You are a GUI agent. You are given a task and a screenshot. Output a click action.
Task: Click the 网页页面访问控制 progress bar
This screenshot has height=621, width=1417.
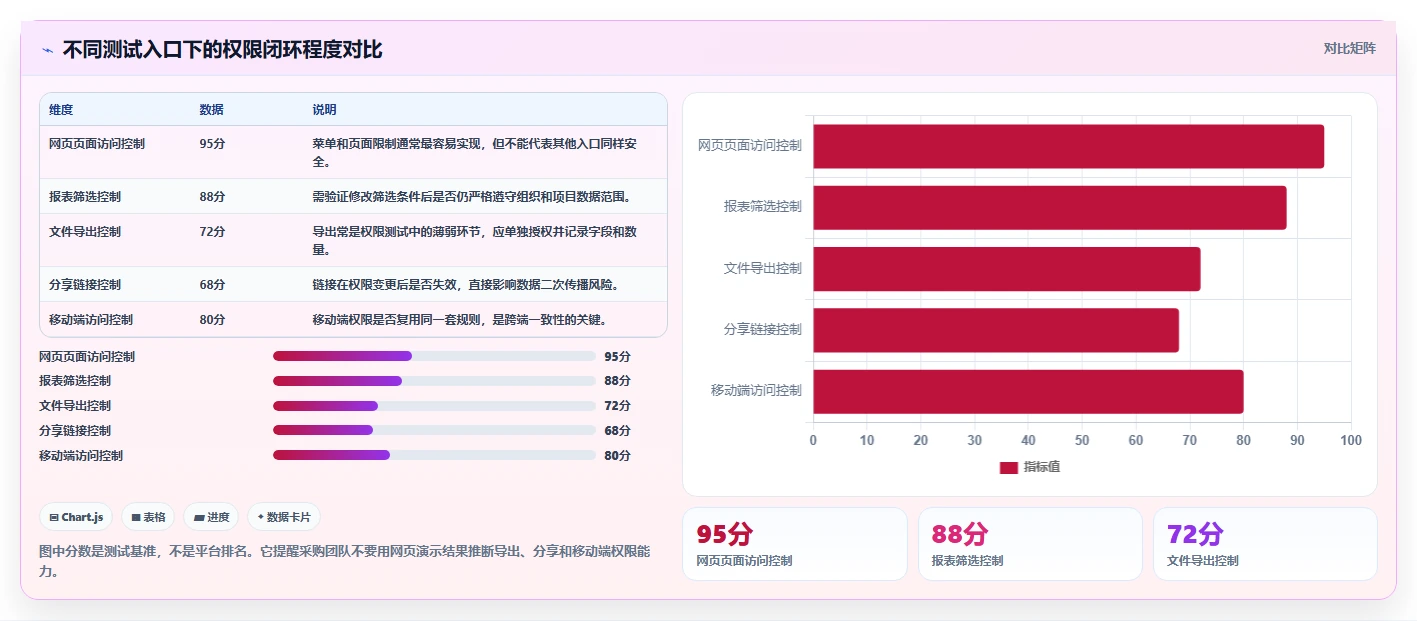point(434,356)
